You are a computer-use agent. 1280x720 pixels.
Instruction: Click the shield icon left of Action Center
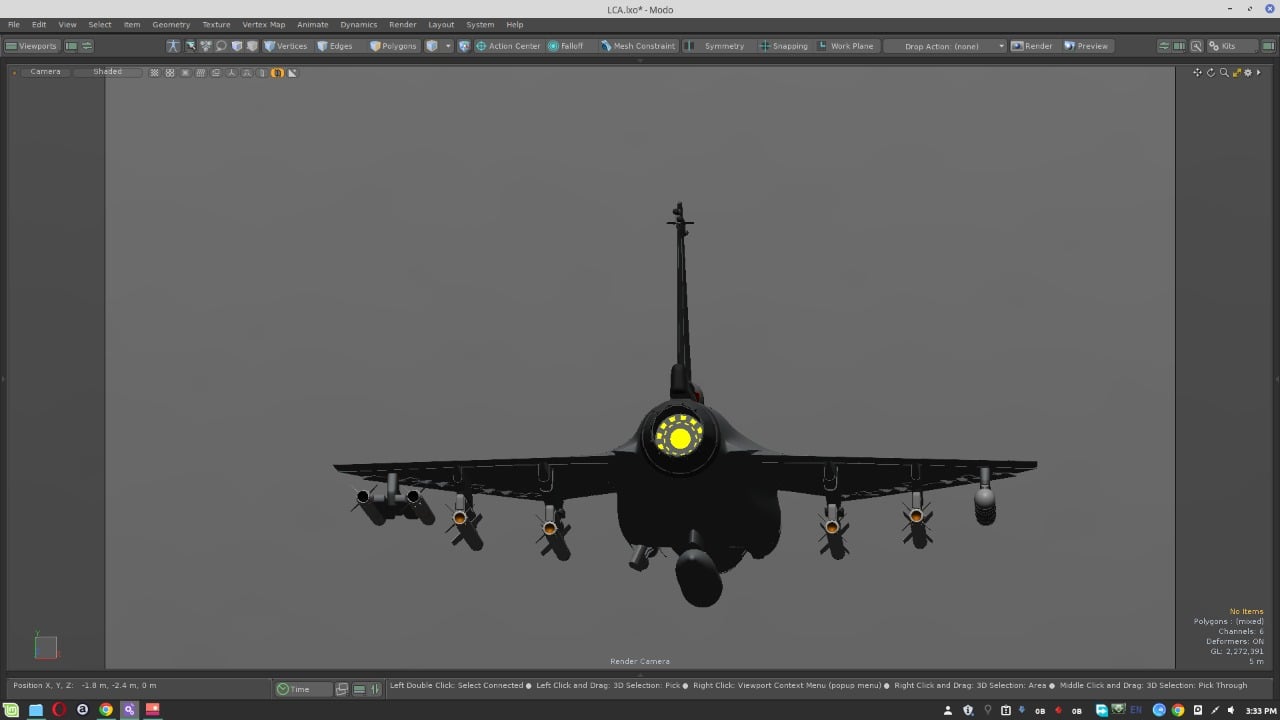[464, 46]
